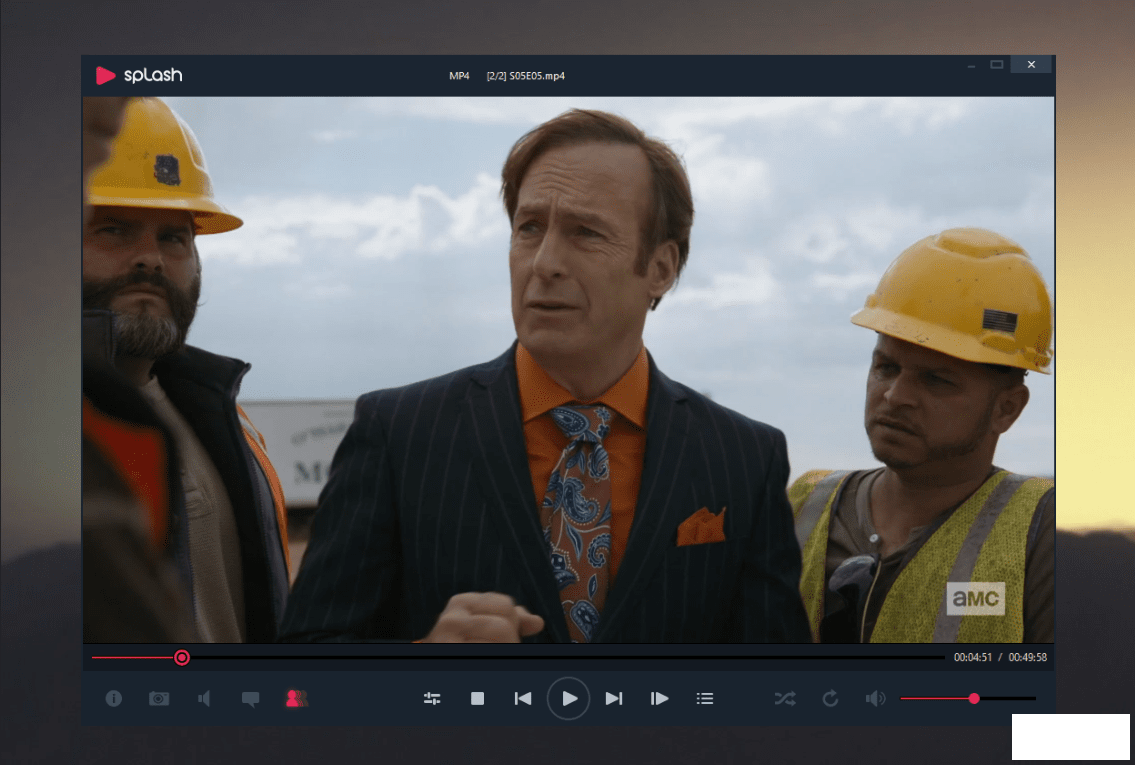Image resolution: width=1135 pixels, height=765 pixels.
Task: Take a snapshot with camera icon
Action: click(159, 698)
